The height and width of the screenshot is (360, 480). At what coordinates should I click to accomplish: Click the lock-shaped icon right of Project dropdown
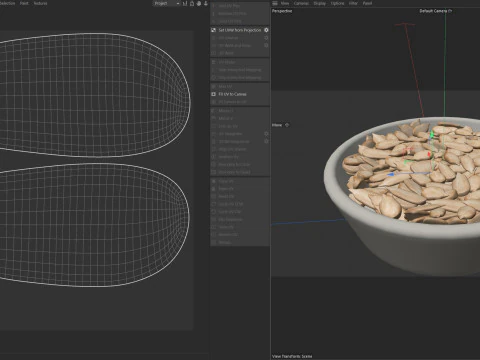[192, 3]
